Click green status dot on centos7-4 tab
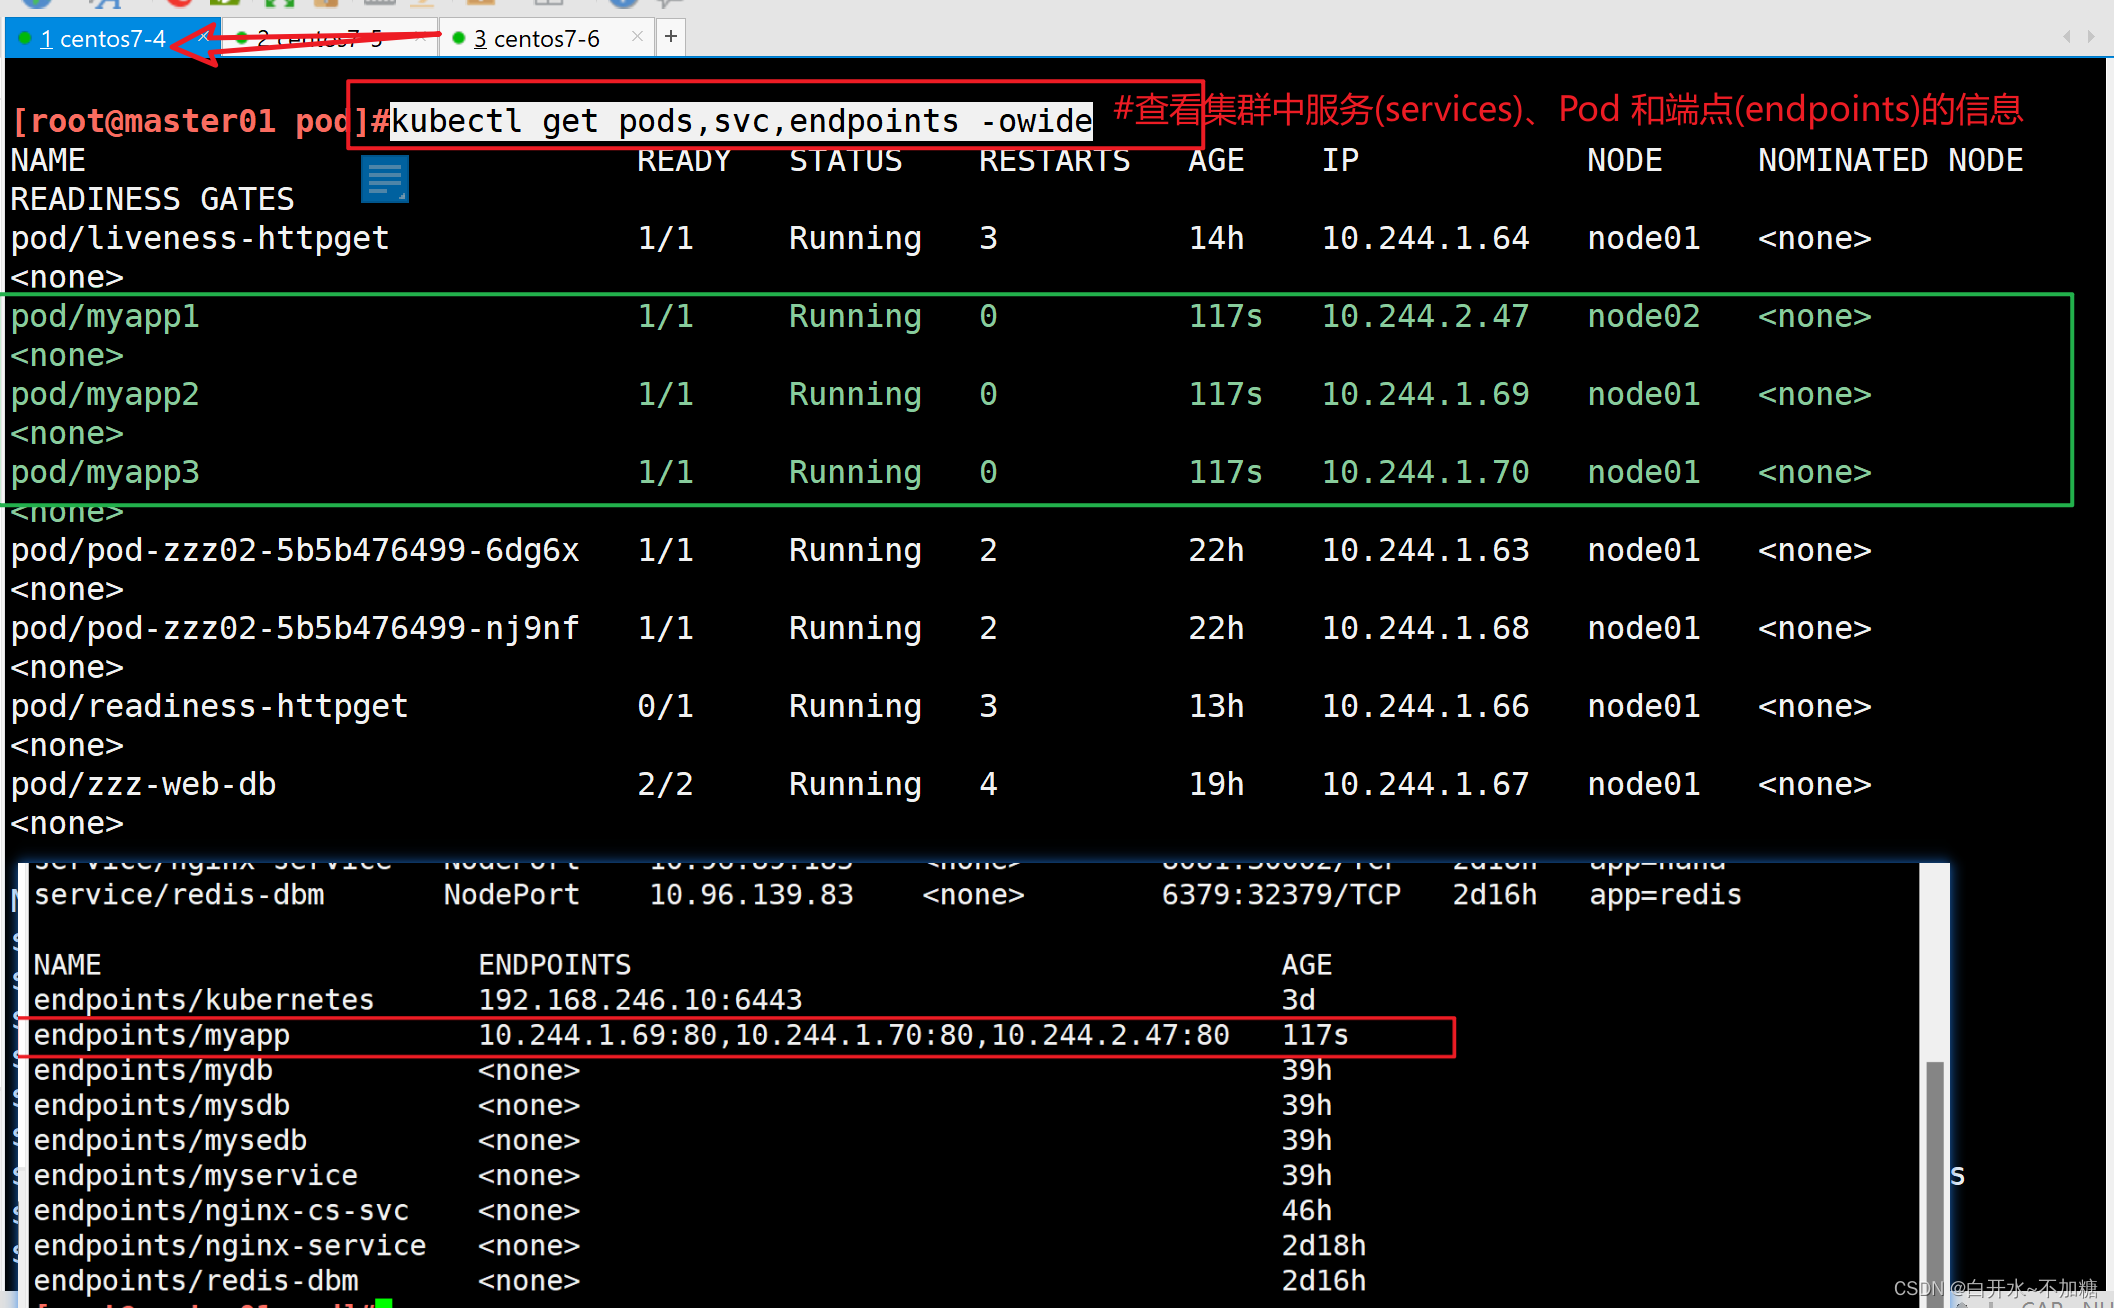The width and height of the screenshot is (2114, 1308). click(25, 38)
